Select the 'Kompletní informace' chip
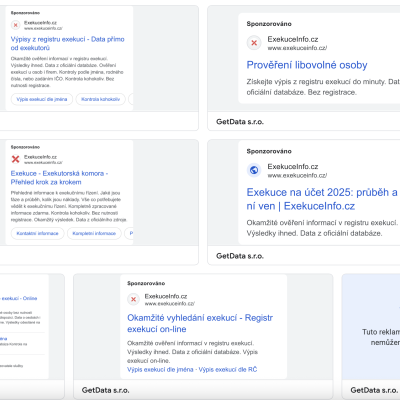The image size is (400, 400). click(94, 233)
